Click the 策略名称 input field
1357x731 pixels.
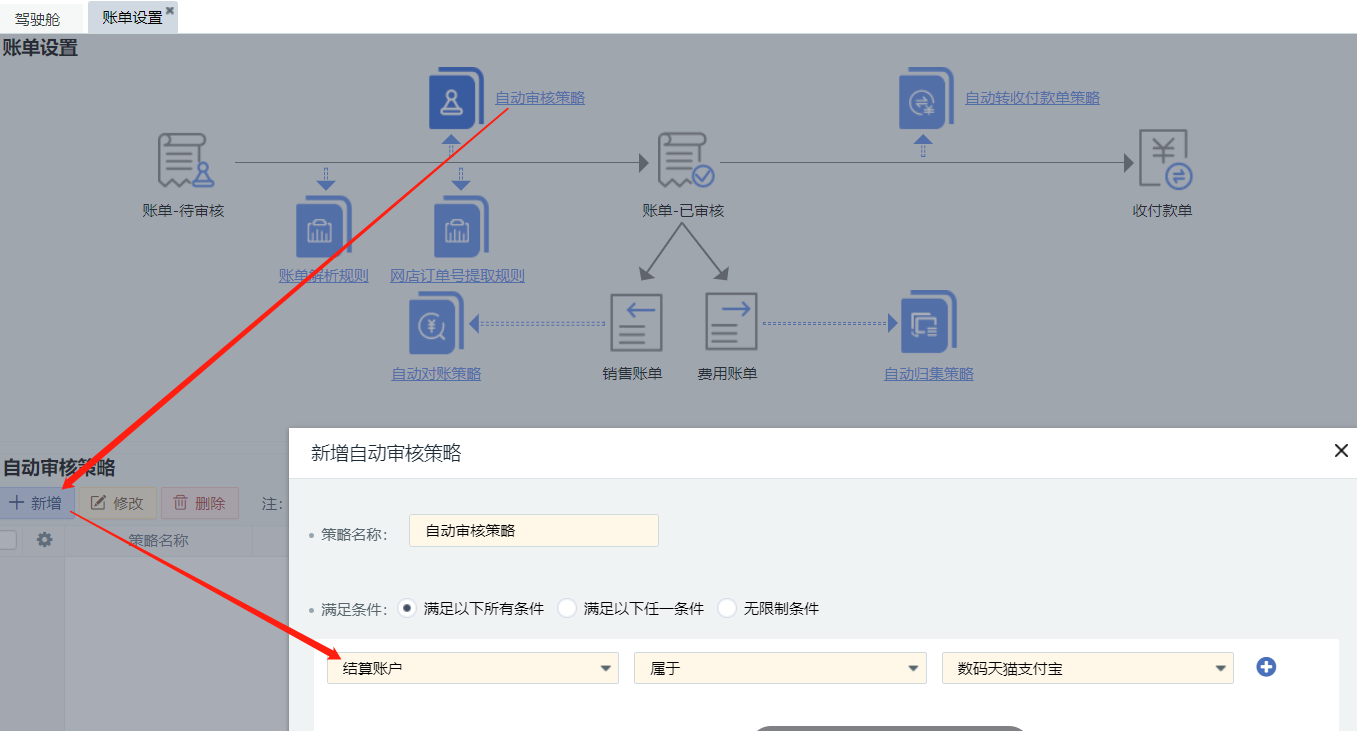pos(533,531)
